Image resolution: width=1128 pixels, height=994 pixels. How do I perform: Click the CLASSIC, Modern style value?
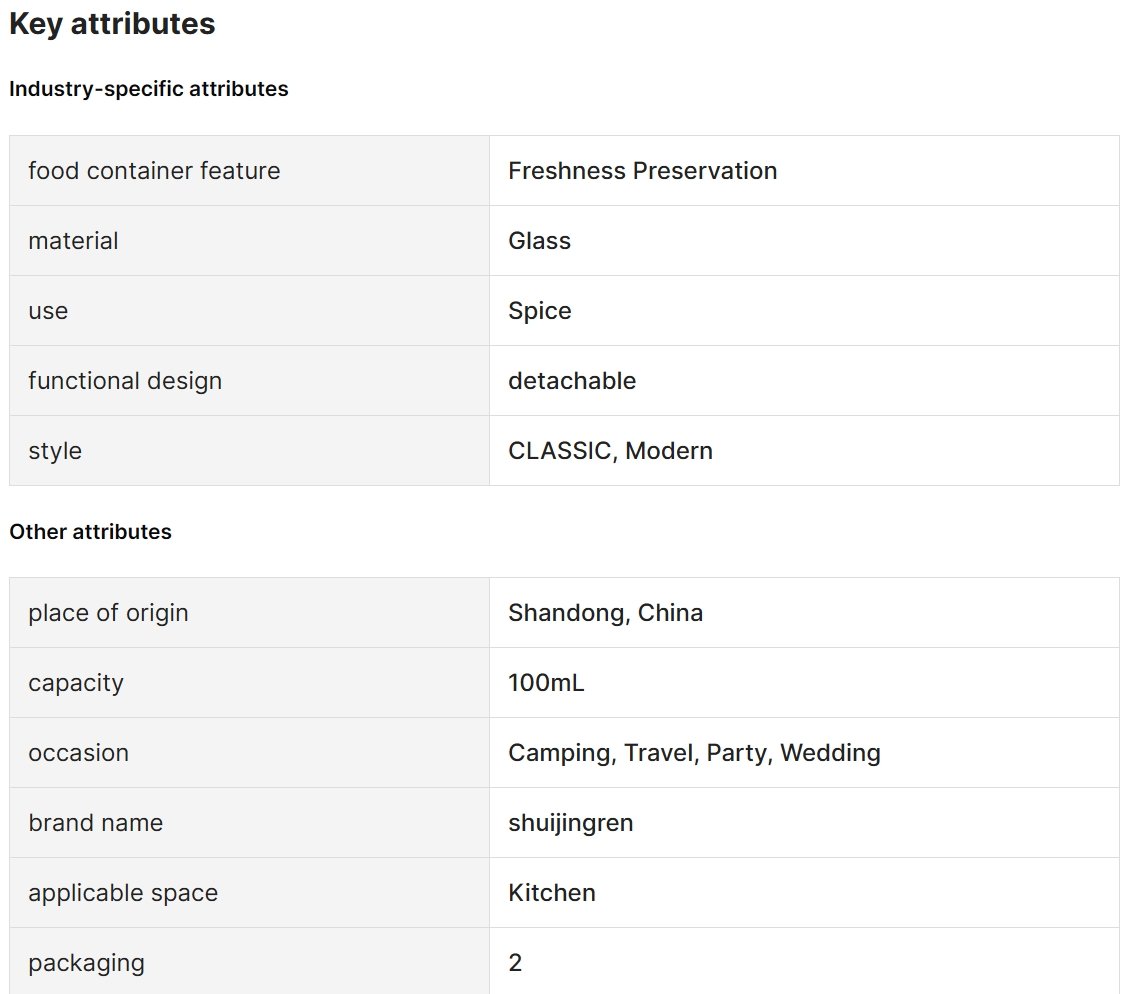[x=610, y=450]
